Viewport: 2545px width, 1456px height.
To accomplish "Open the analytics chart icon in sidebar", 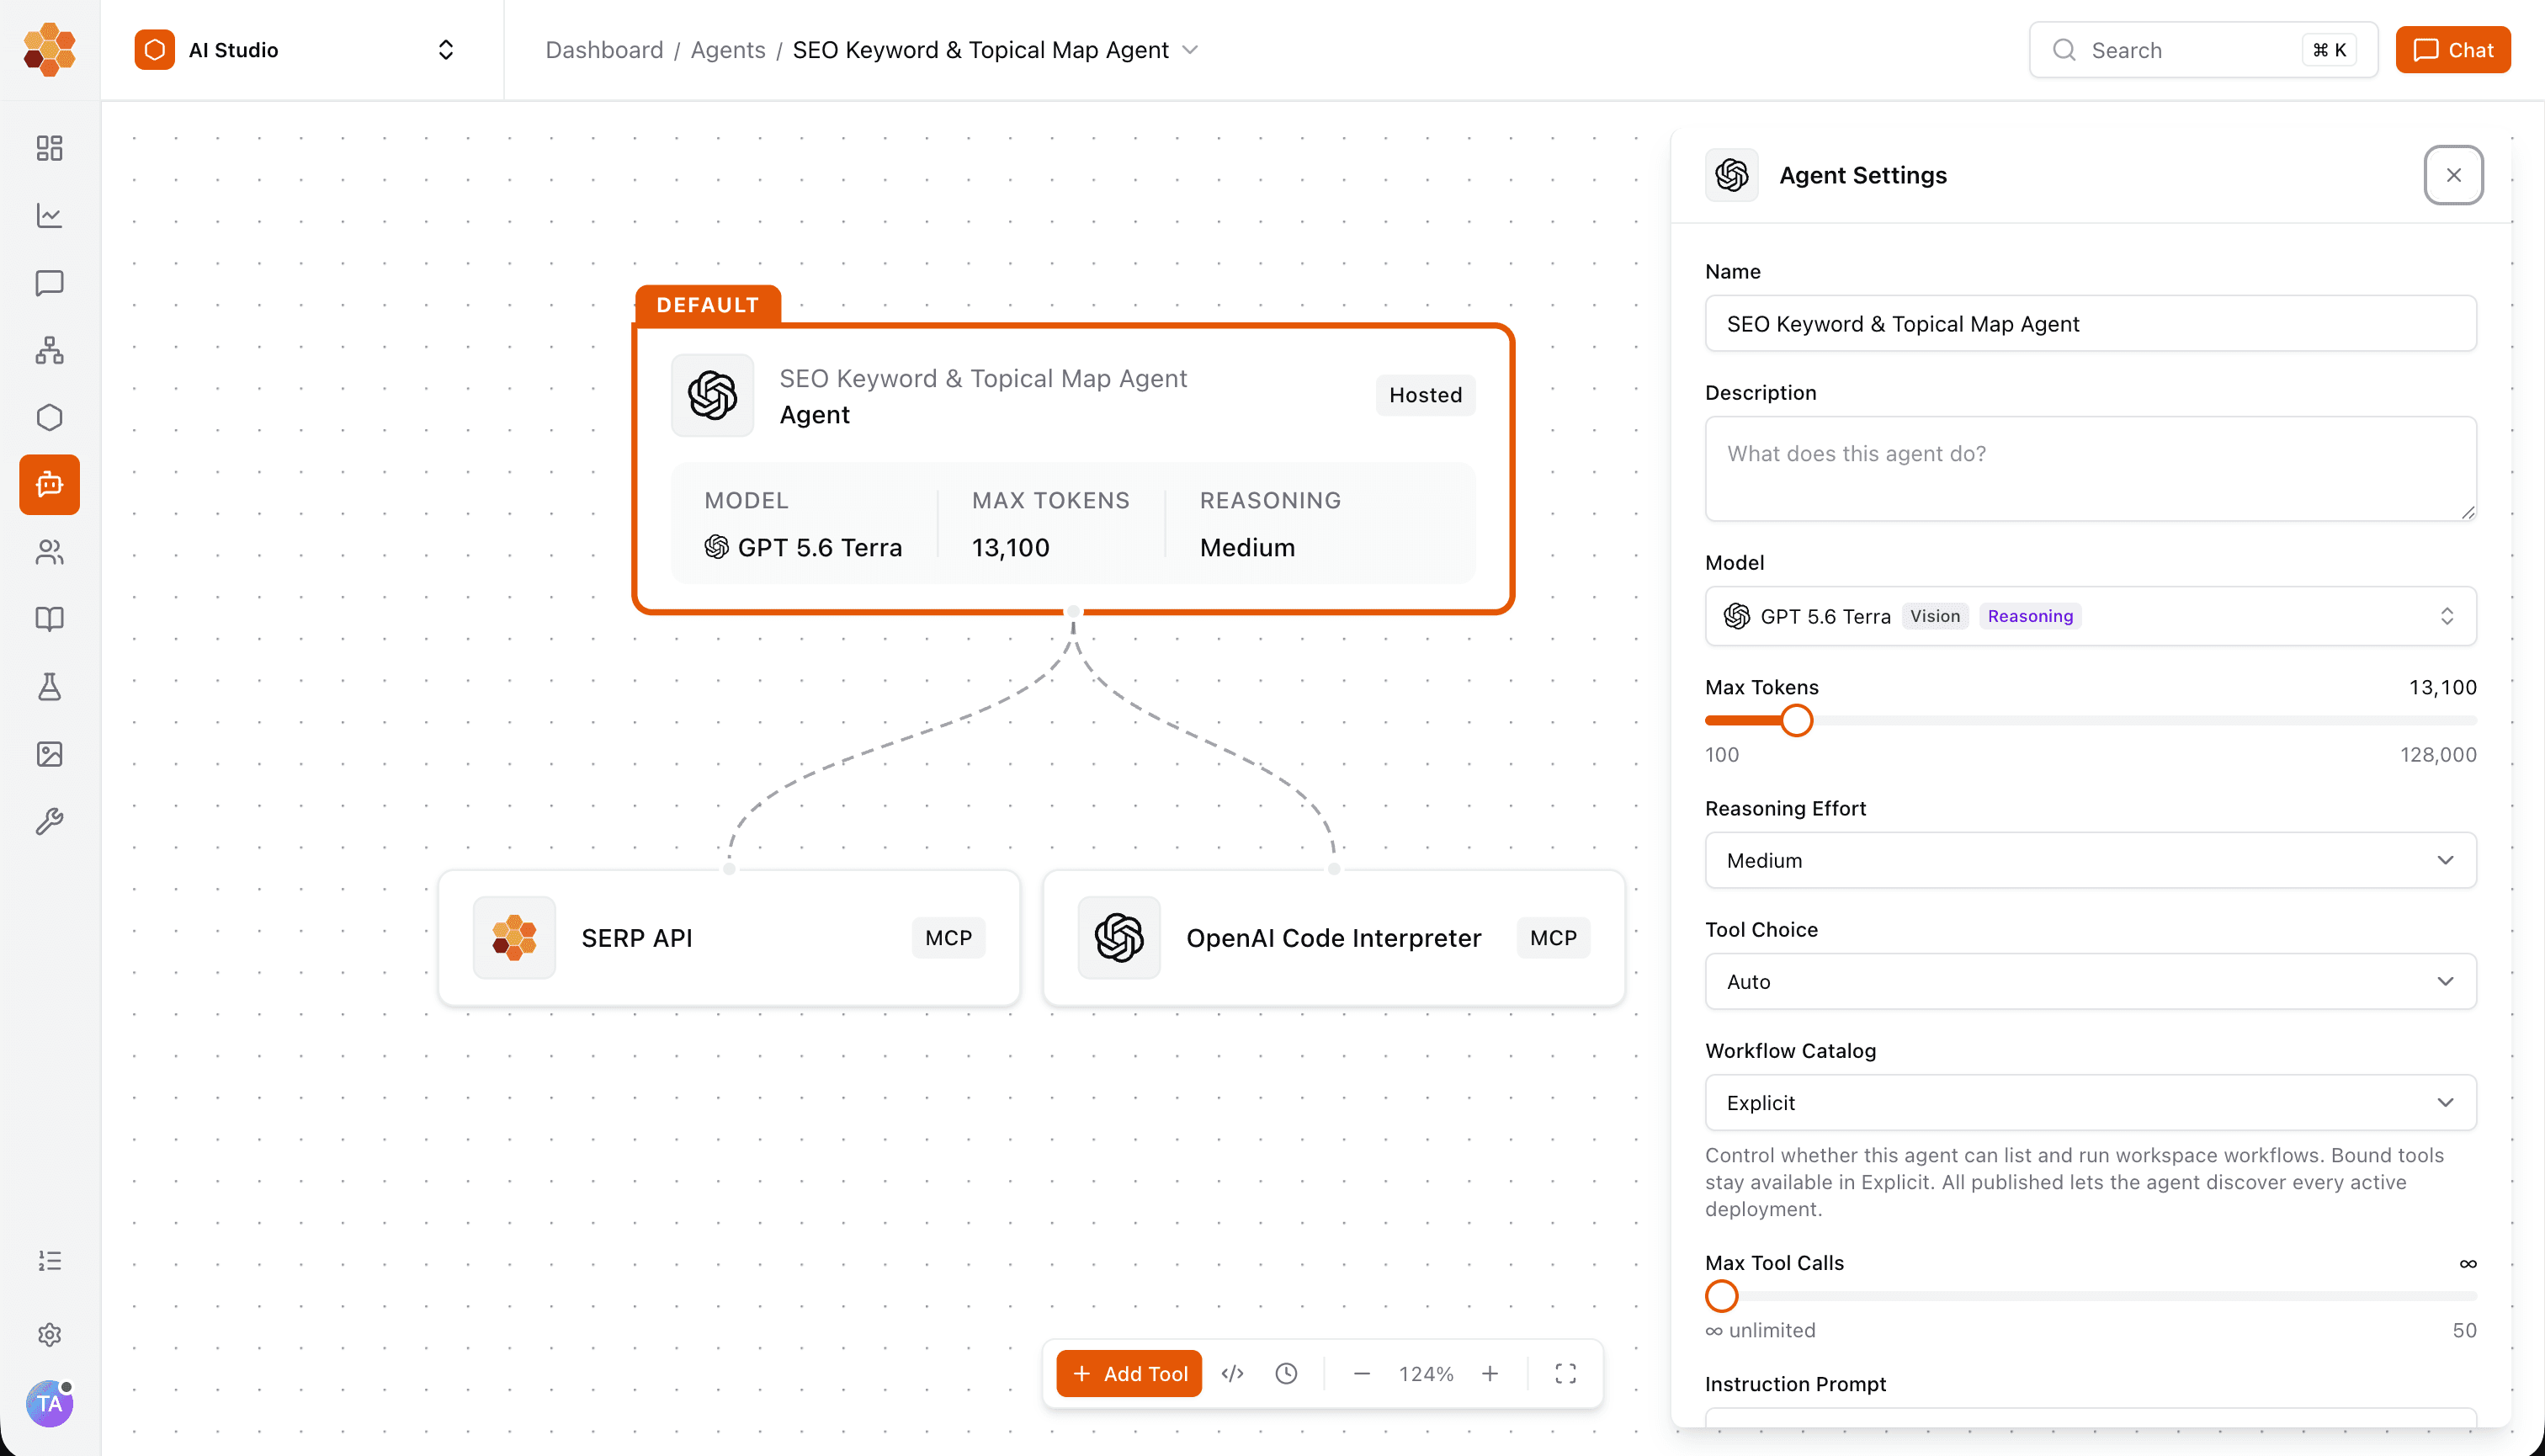I will click(49, 215).
